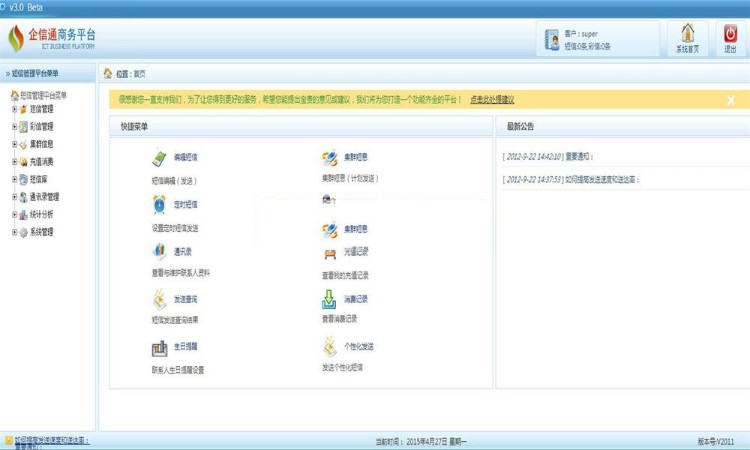Expand the 系统管理 tree node
750x450 pixels.
[x=14, y=232]
